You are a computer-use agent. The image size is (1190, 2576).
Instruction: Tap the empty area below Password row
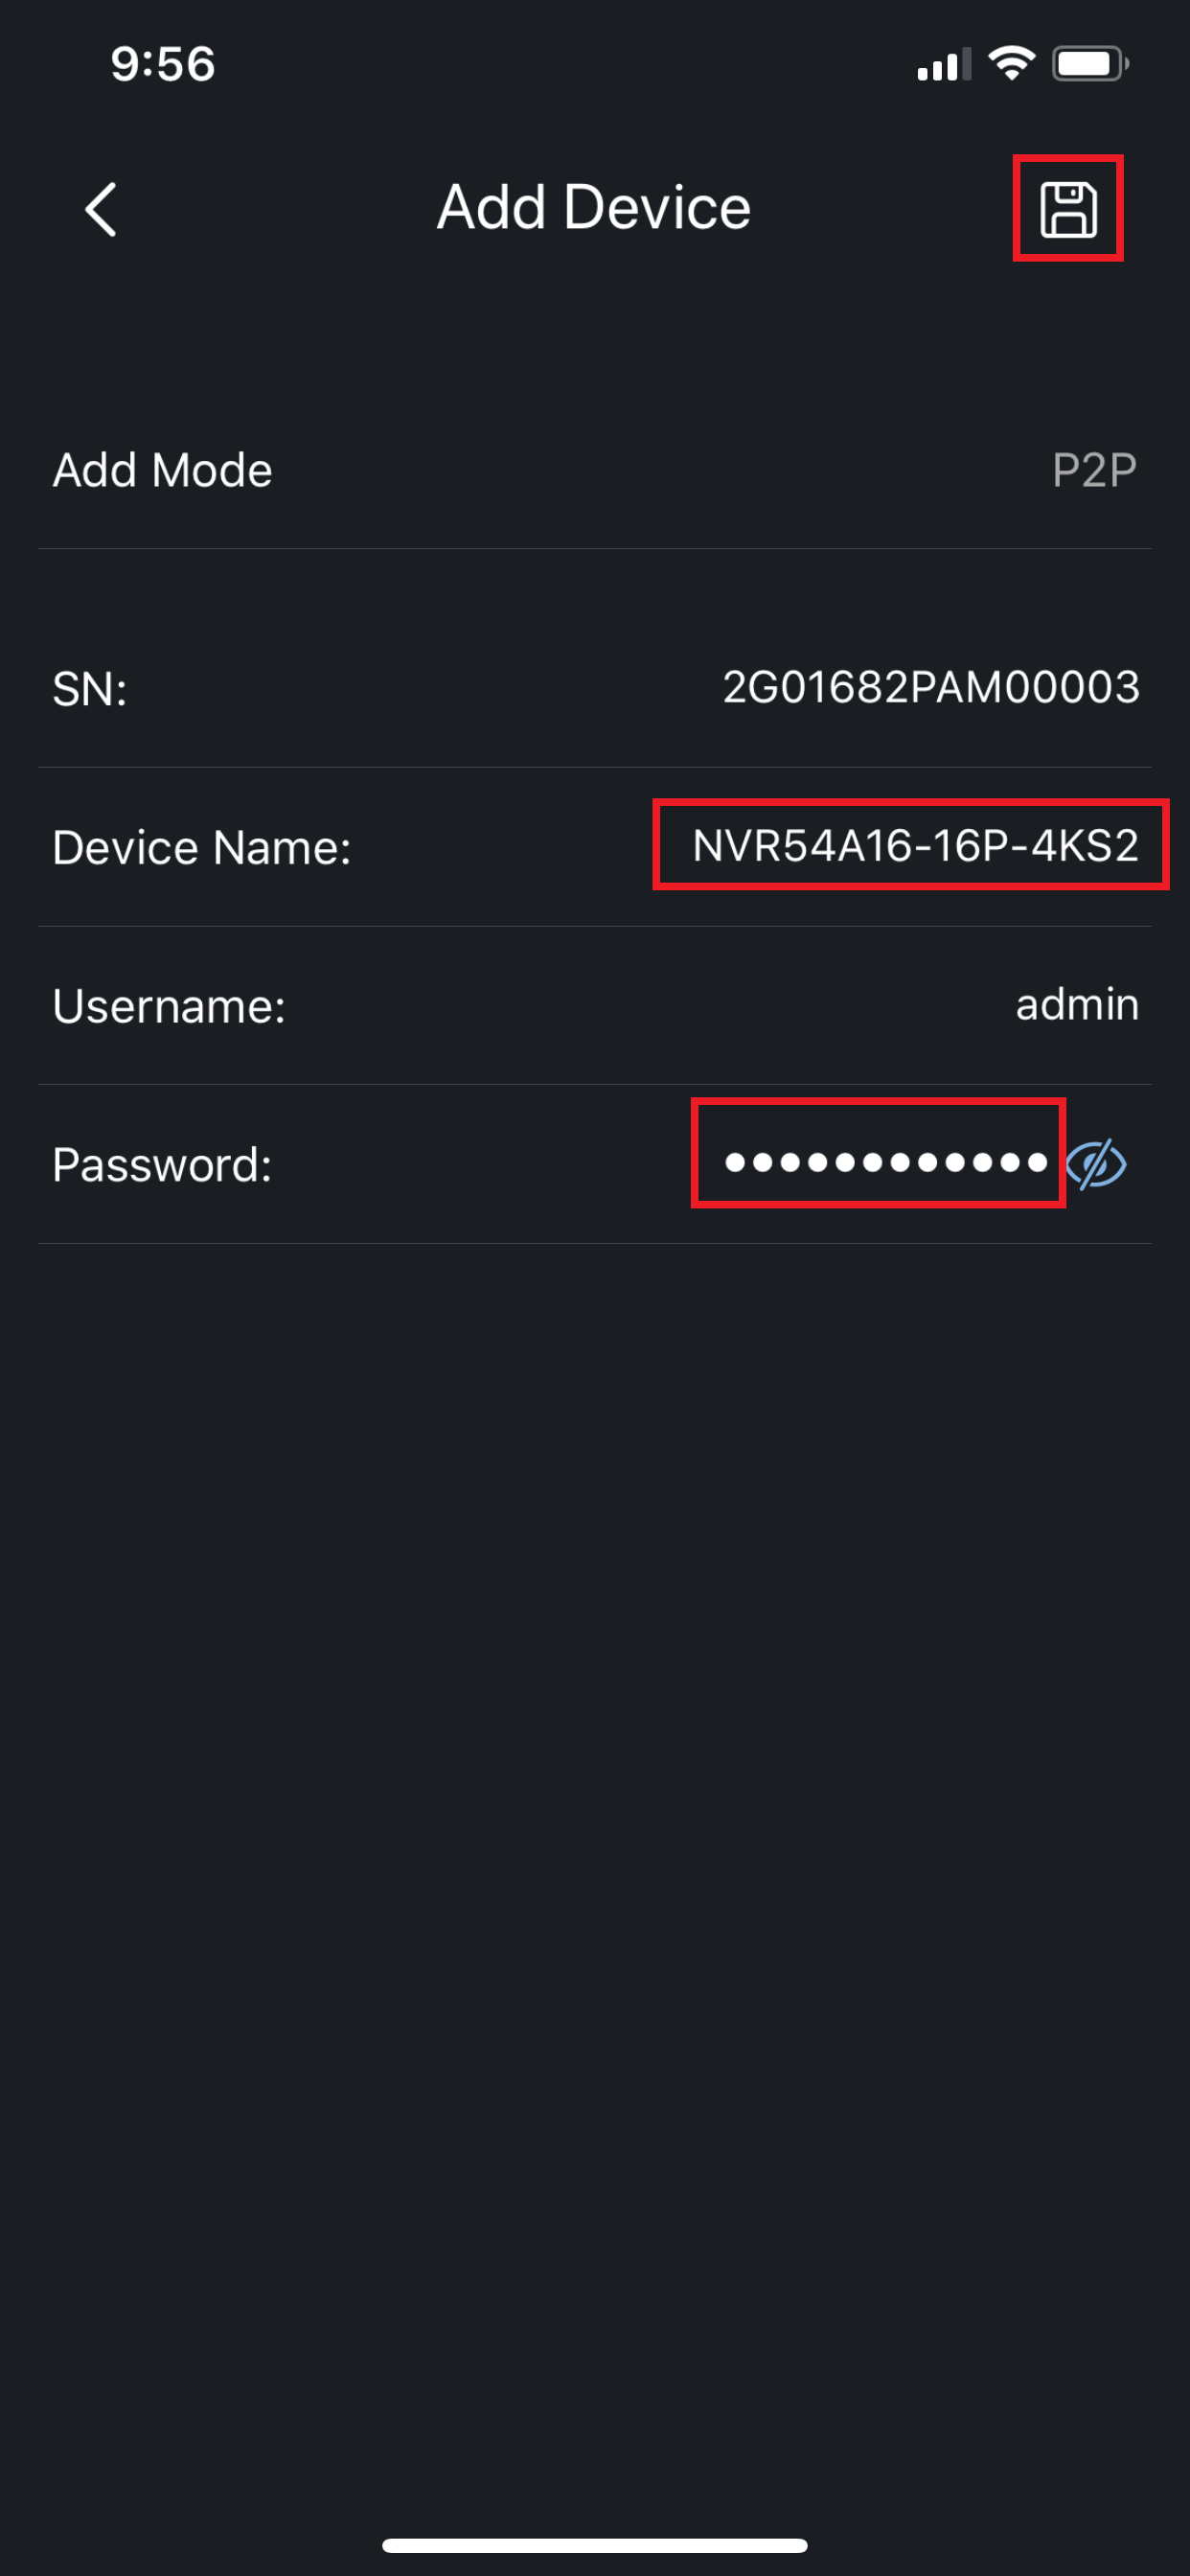(594, 1800)
